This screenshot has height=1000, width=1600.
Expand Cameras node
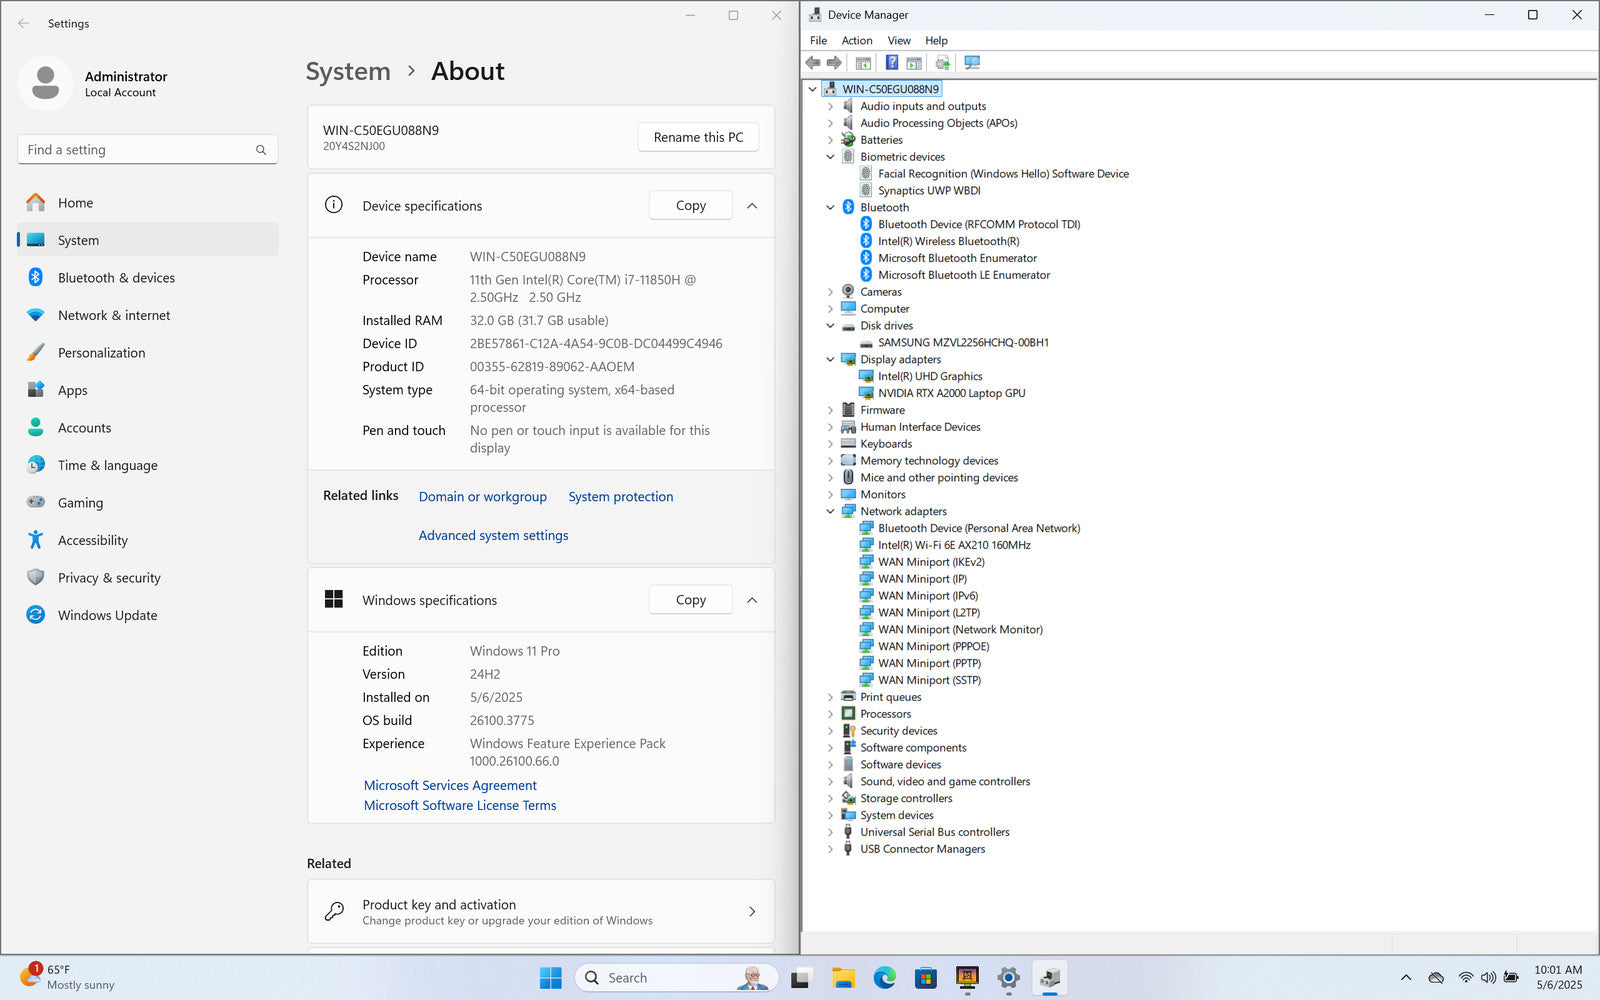830,292
